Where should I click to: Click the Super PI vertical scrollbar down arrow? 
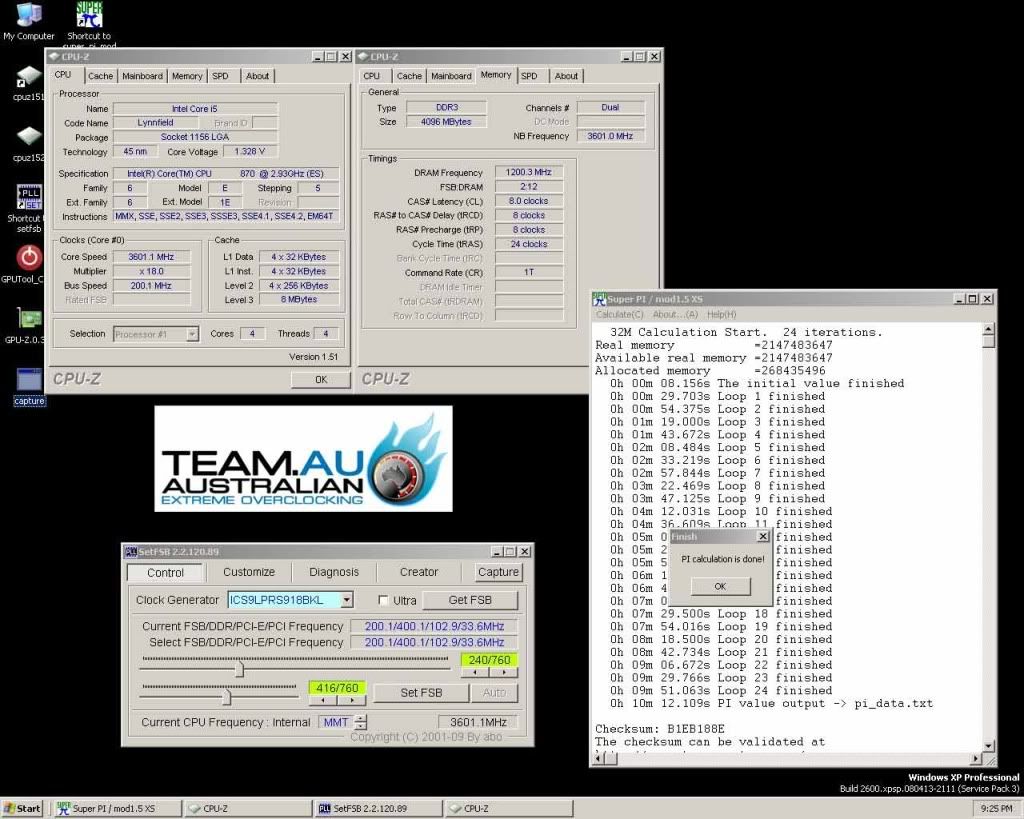tap(989, 746)
